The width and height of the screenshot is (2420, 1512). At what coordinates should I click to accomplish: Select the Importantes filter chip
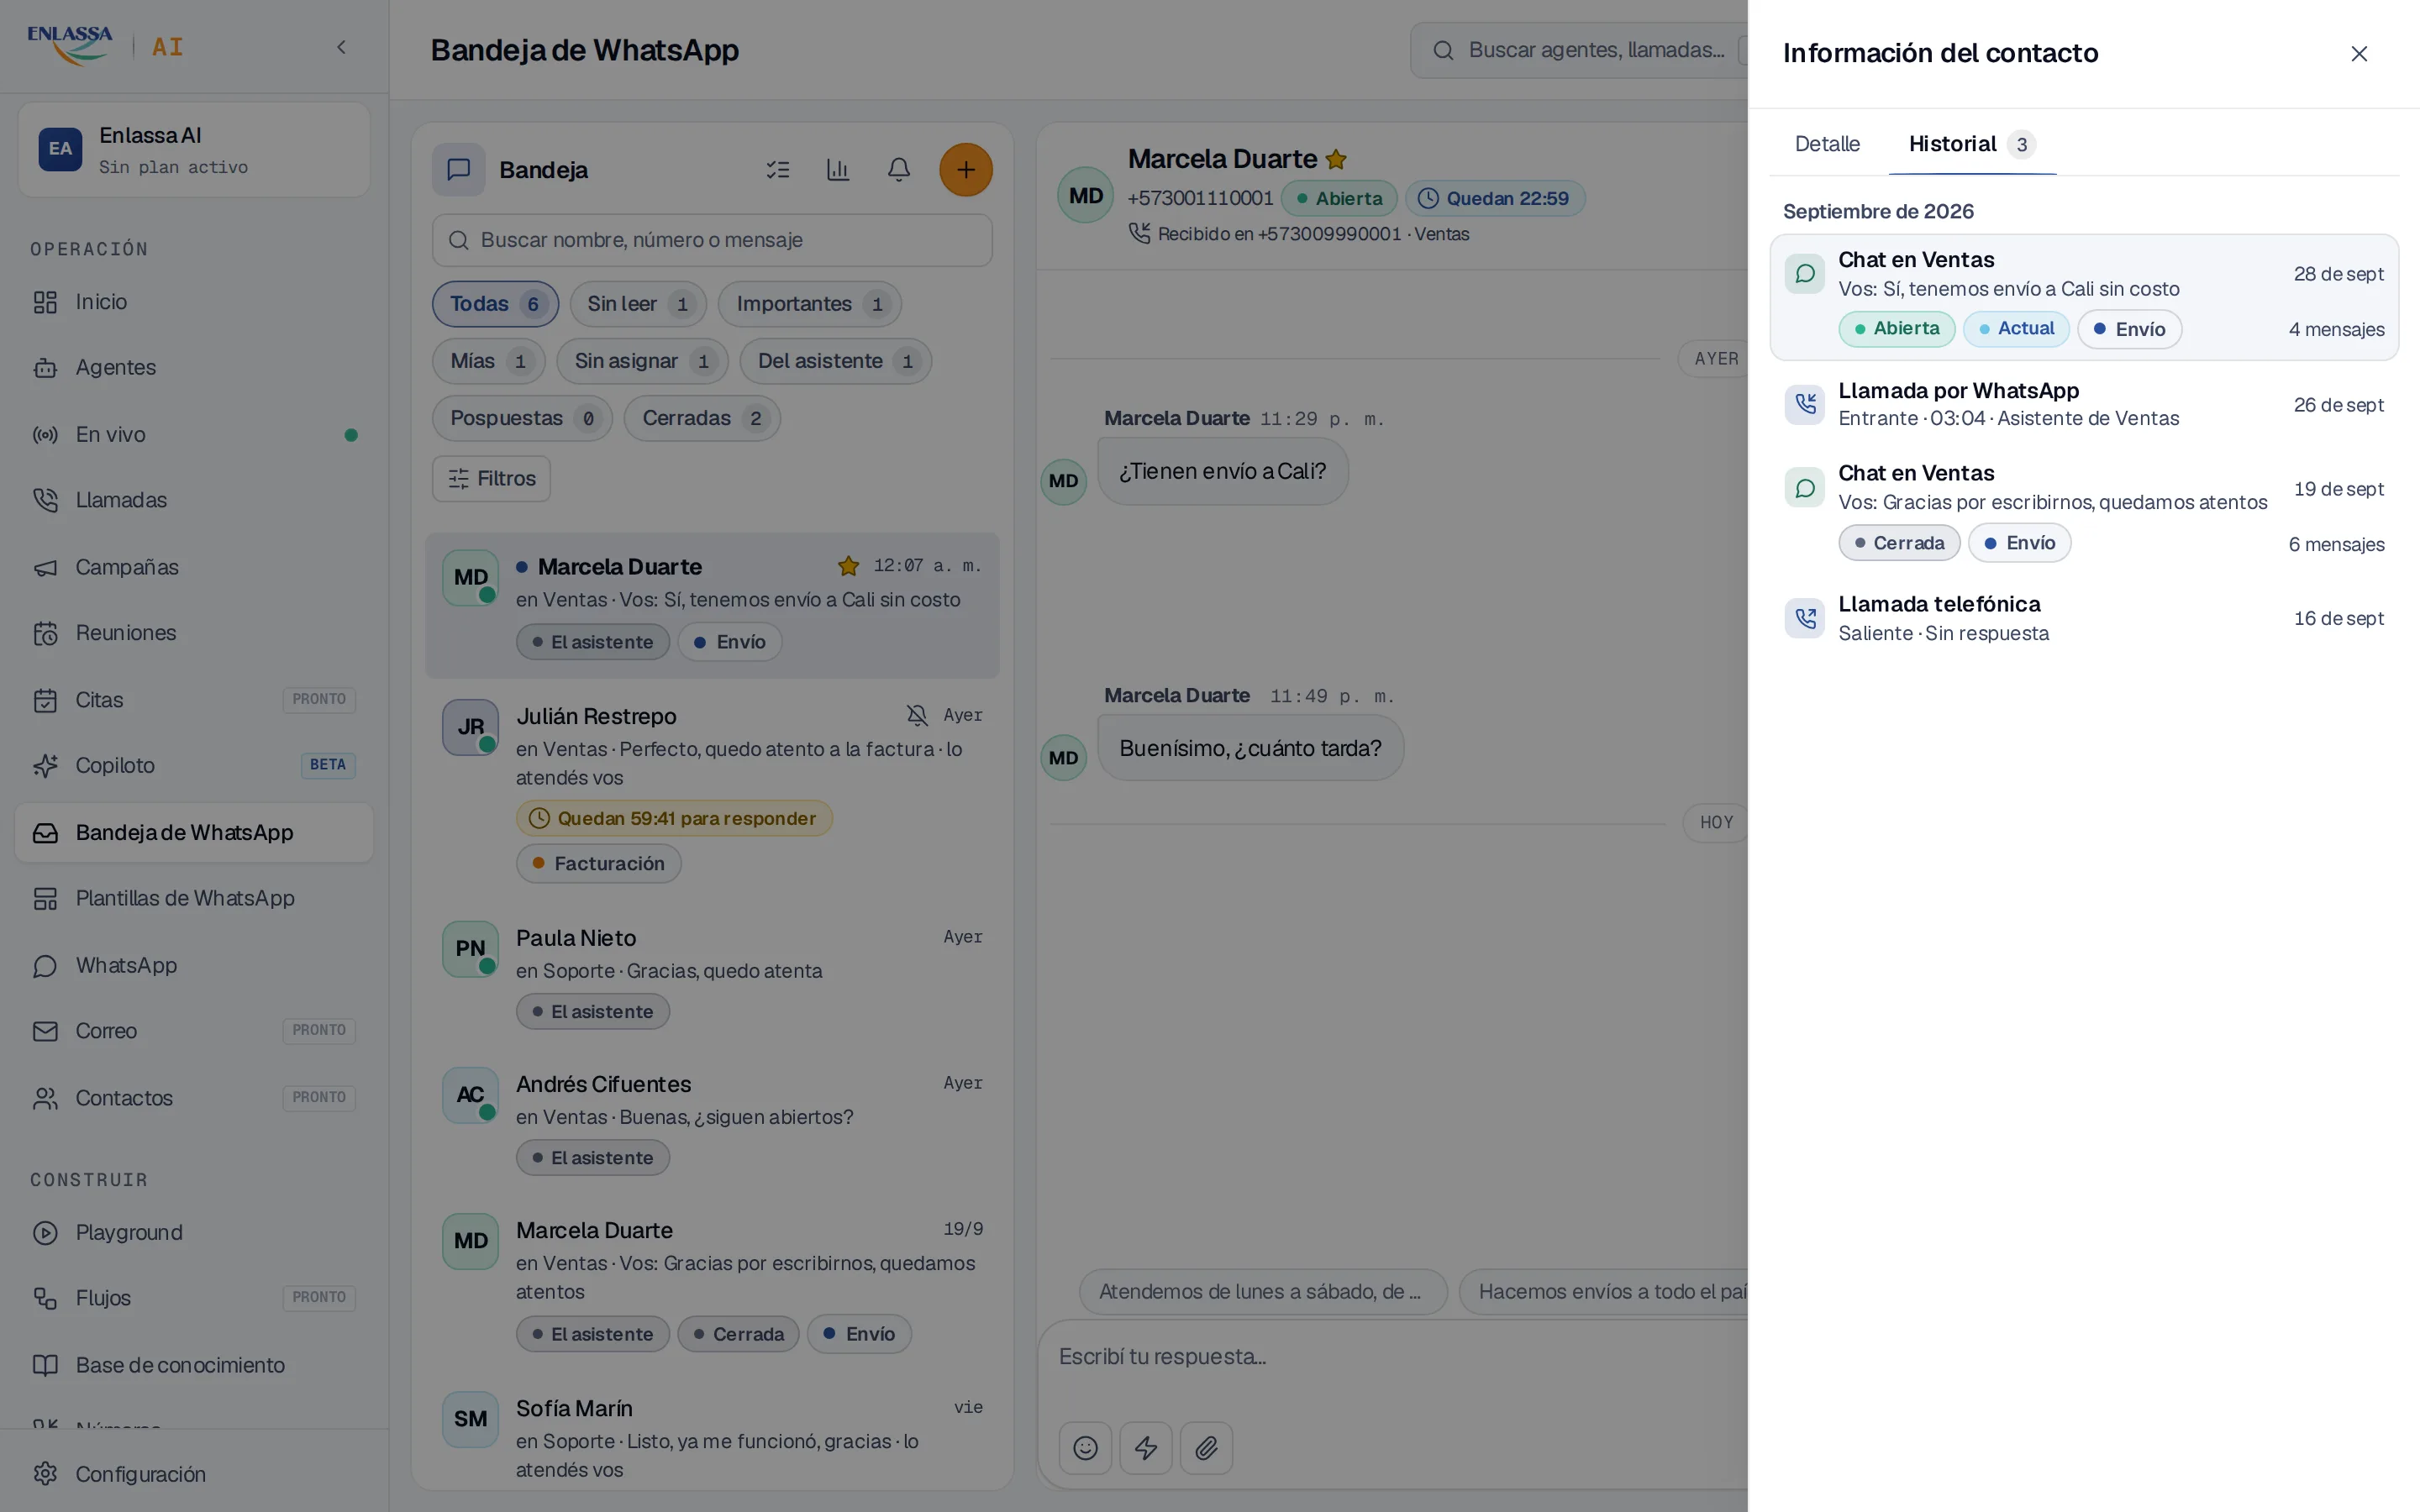point(809,304)
